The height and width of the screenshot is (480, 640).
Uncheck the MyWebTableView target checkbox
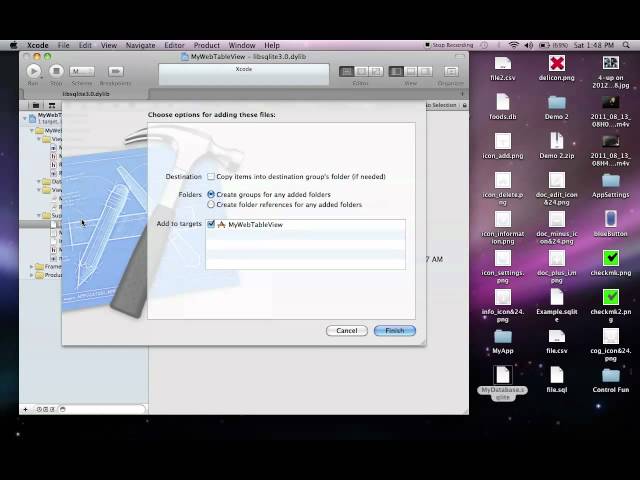tap(211, 224)
